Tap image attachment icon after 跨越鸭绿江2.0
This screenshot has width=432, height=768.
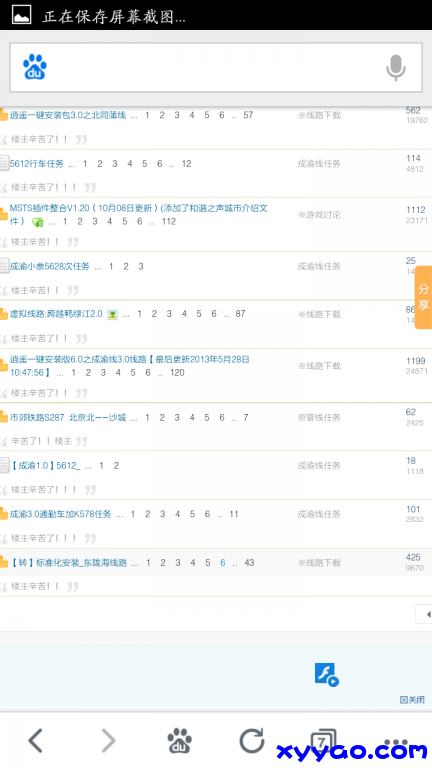[113, 314]
